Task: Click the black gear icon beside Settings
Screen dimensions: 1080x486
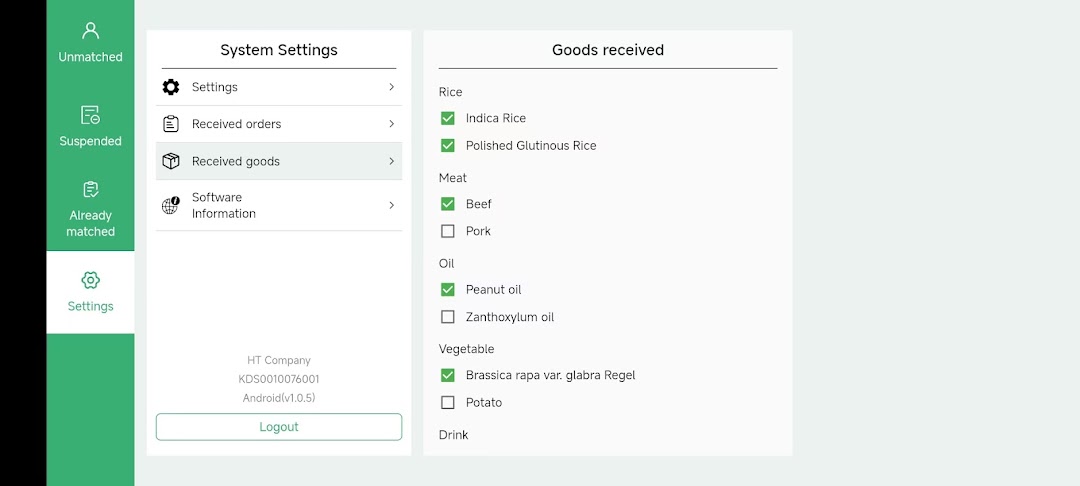Action: click(171, 87)
